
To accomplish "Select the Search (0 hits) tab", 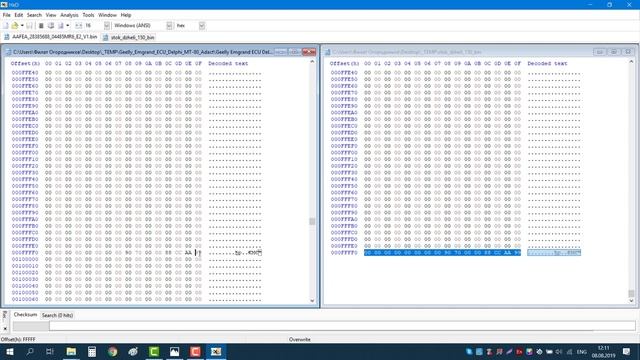I will click(57, 315).
